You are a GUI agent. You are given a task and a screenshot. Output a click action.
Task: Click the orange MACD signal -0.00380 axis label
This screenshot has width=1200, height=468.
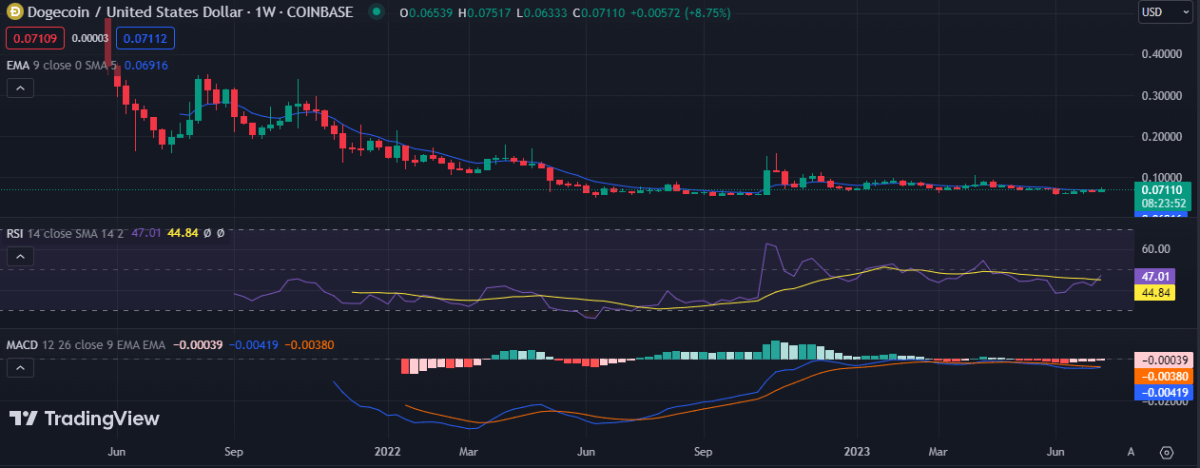tap(1162, 377)
